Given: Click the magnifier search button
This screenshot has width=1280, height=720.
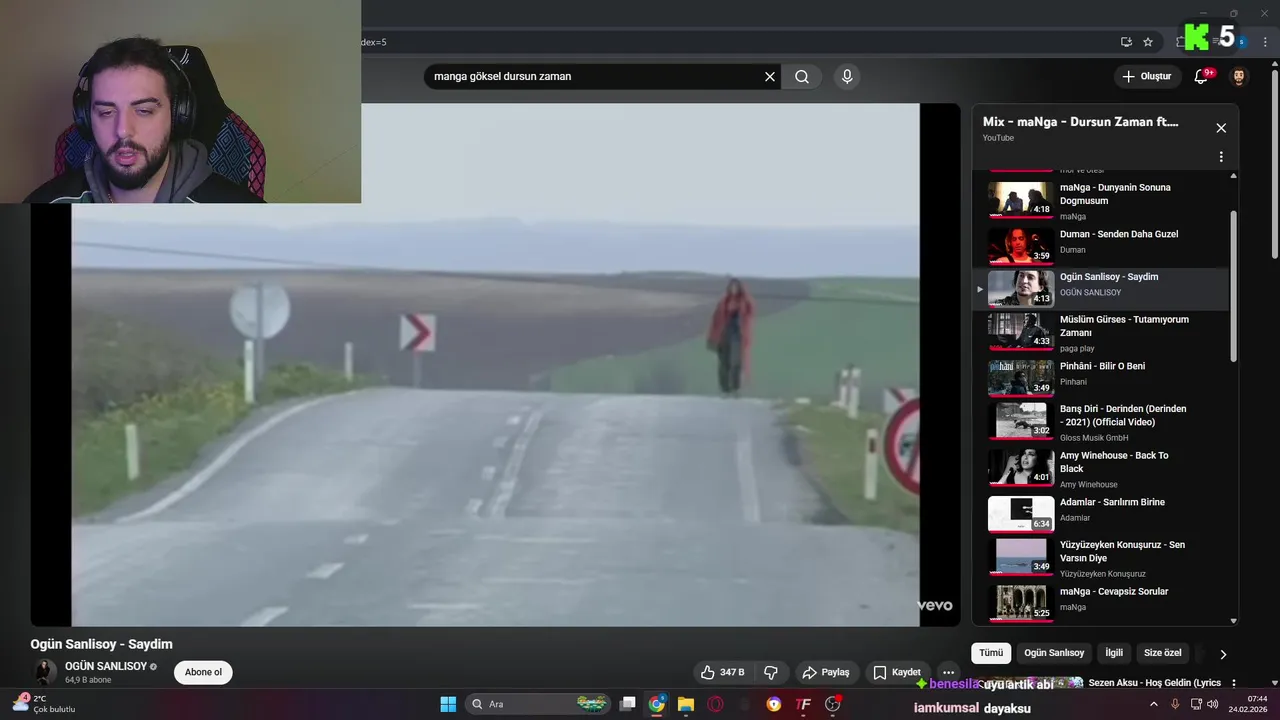Looking at the screenshot, I should 802,76.
